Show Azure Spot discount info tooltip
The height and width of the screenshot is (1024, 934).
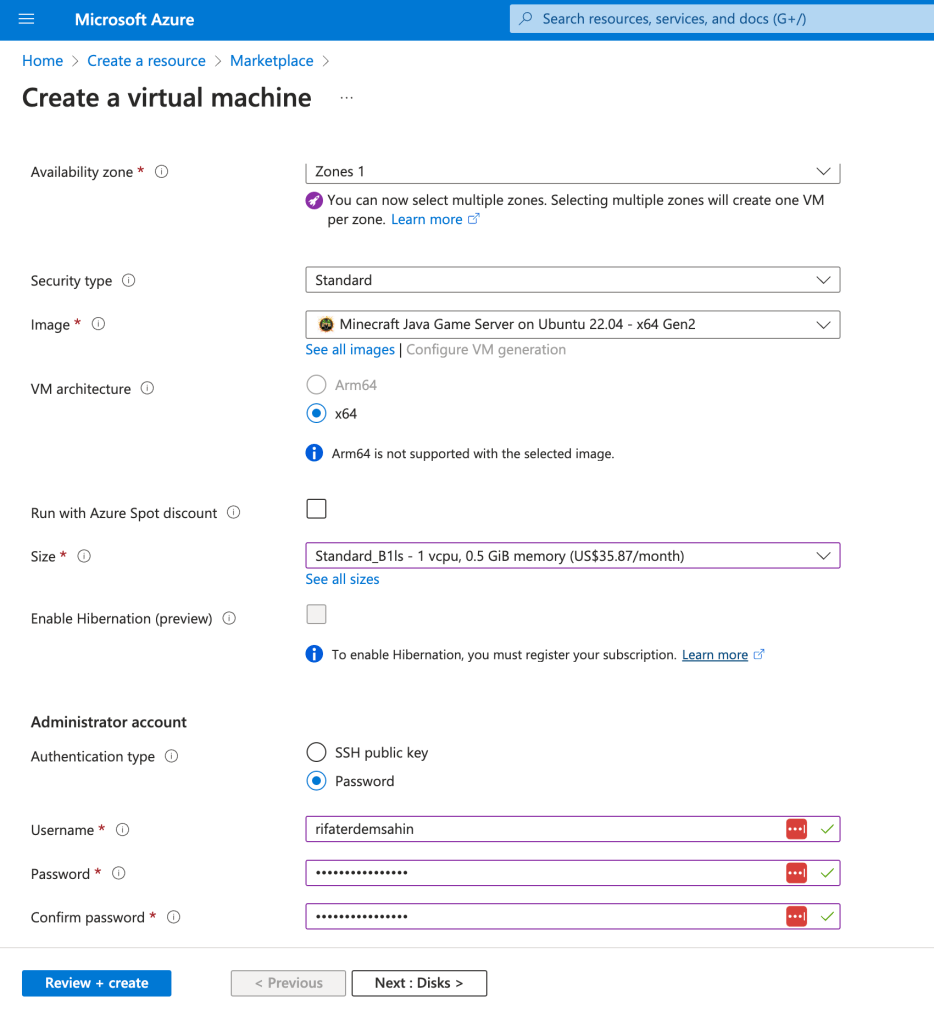(x=233, y=513)
